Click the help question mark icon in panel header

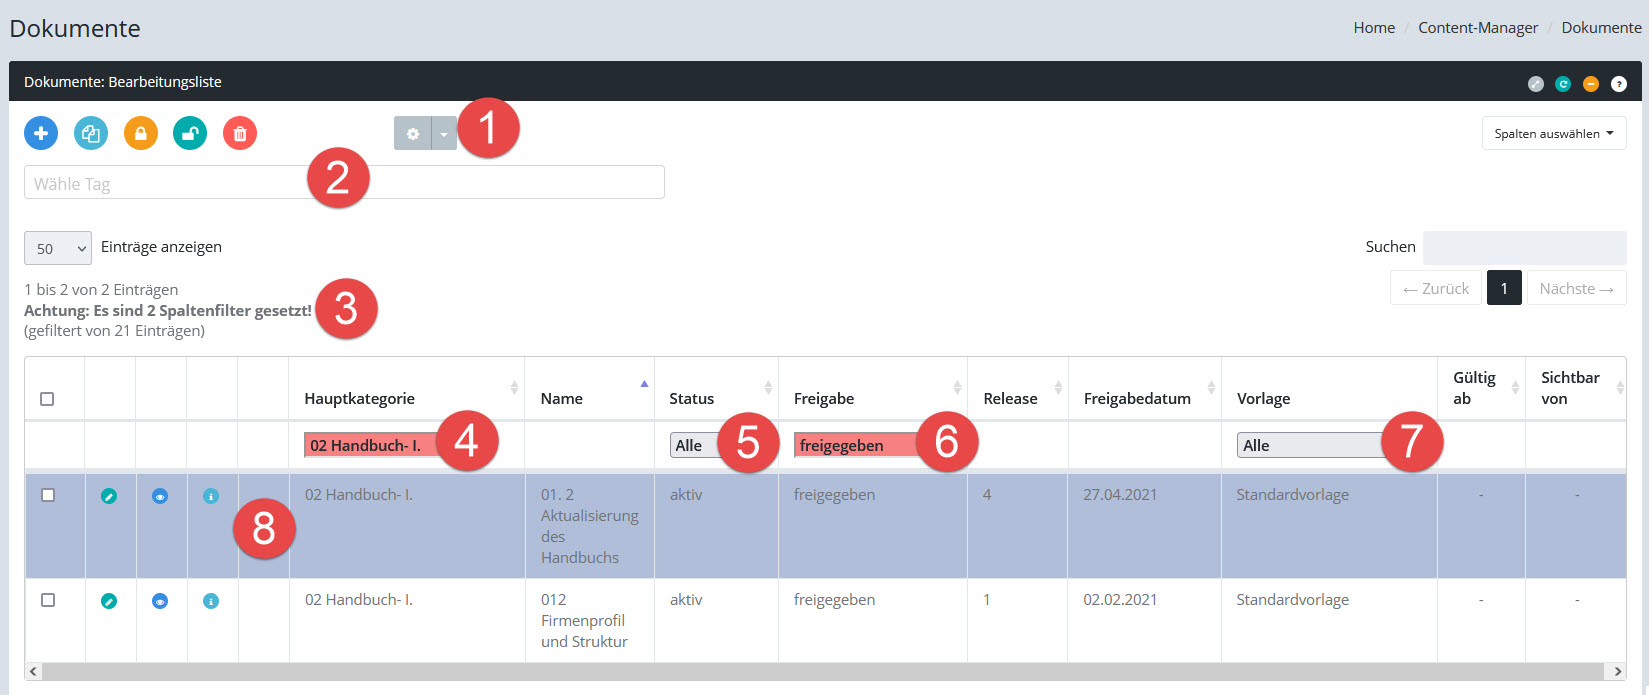[1619, 84]
